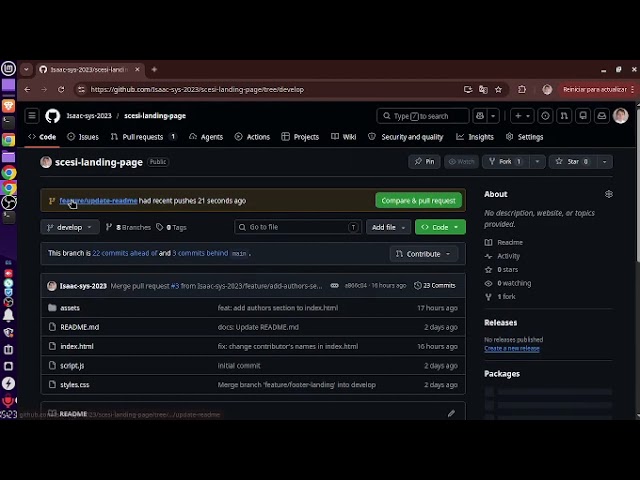Open the GitHub hamburger navigation menu
The width and height of the screenshot is (640, 480).
32,116
